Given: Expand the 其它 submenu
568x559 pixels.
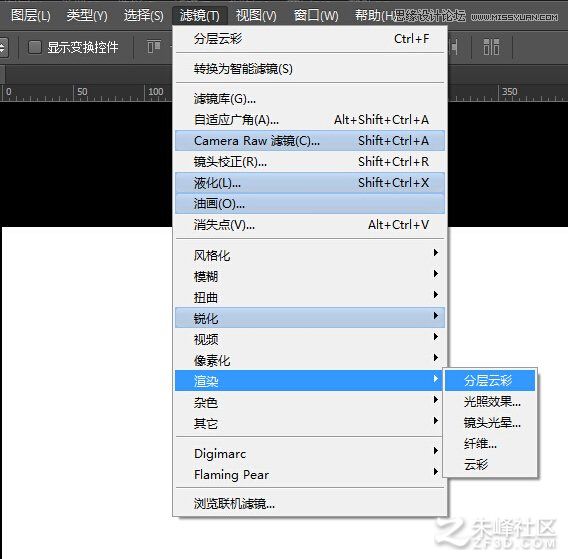Looking at the screenshot, I should 310,423.
